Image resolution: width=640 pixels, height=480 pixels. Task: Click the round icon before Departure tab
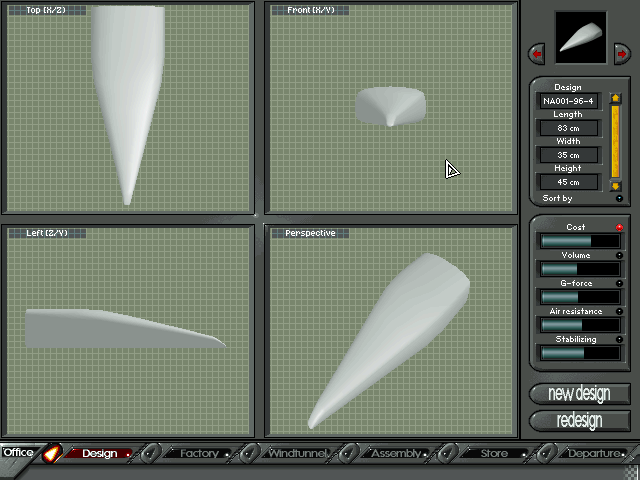(x=547, y=453)
